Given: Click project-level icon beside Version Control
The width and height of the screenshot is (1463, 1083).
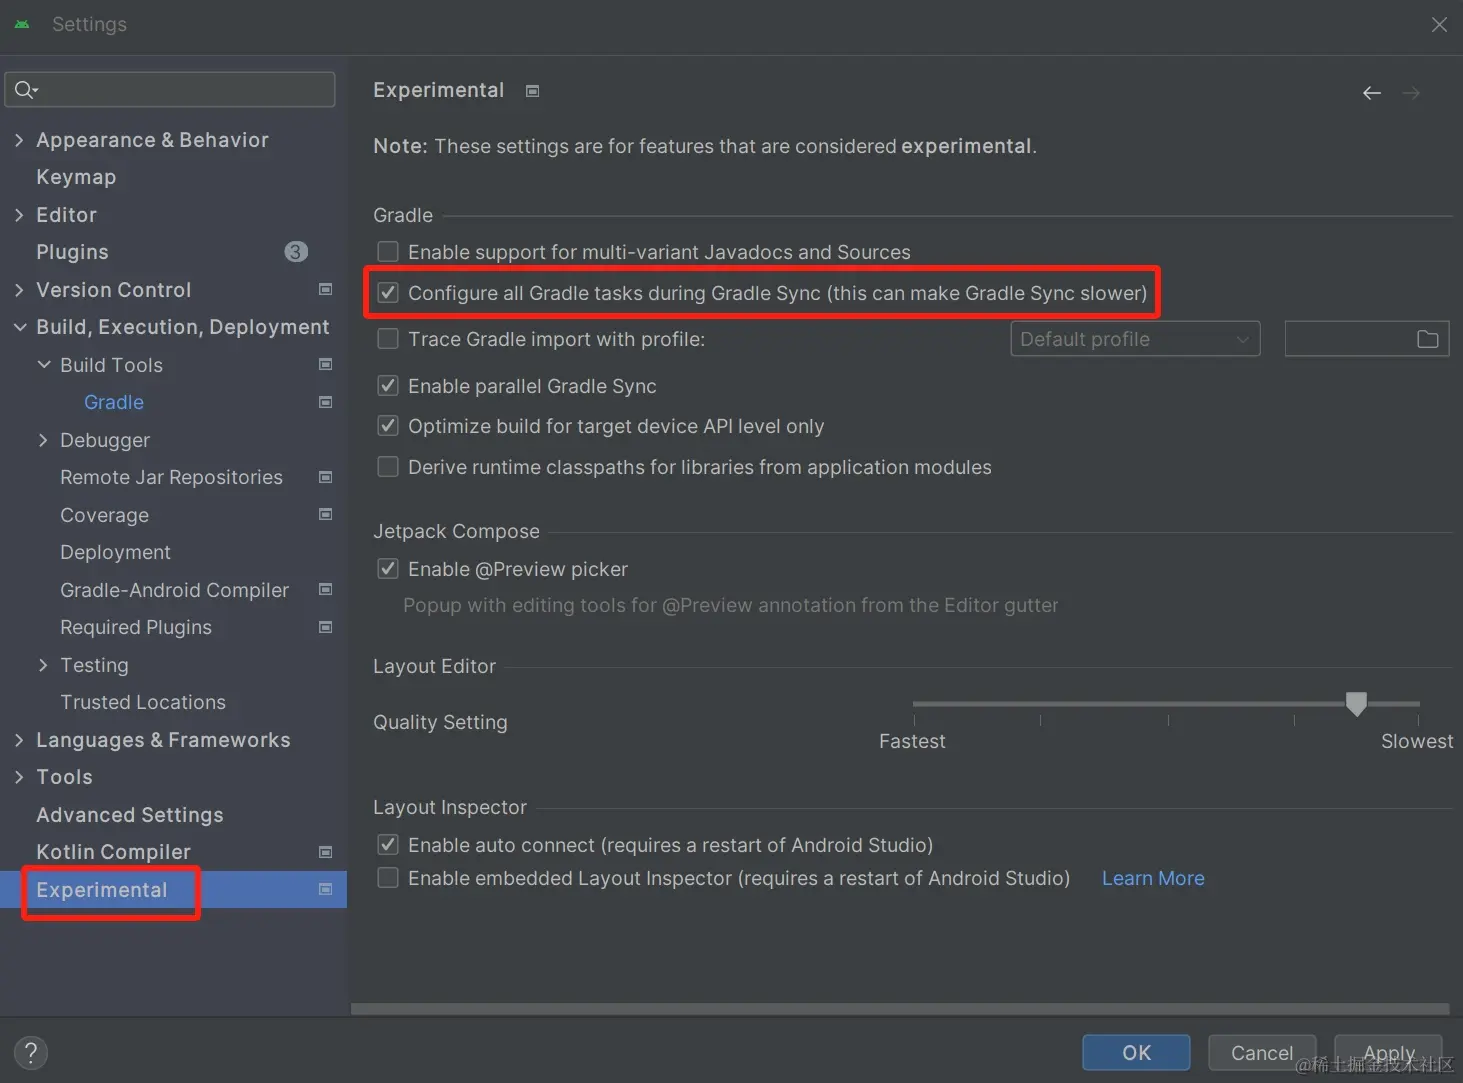Looking at the screenshot, I should coord(325,289).
